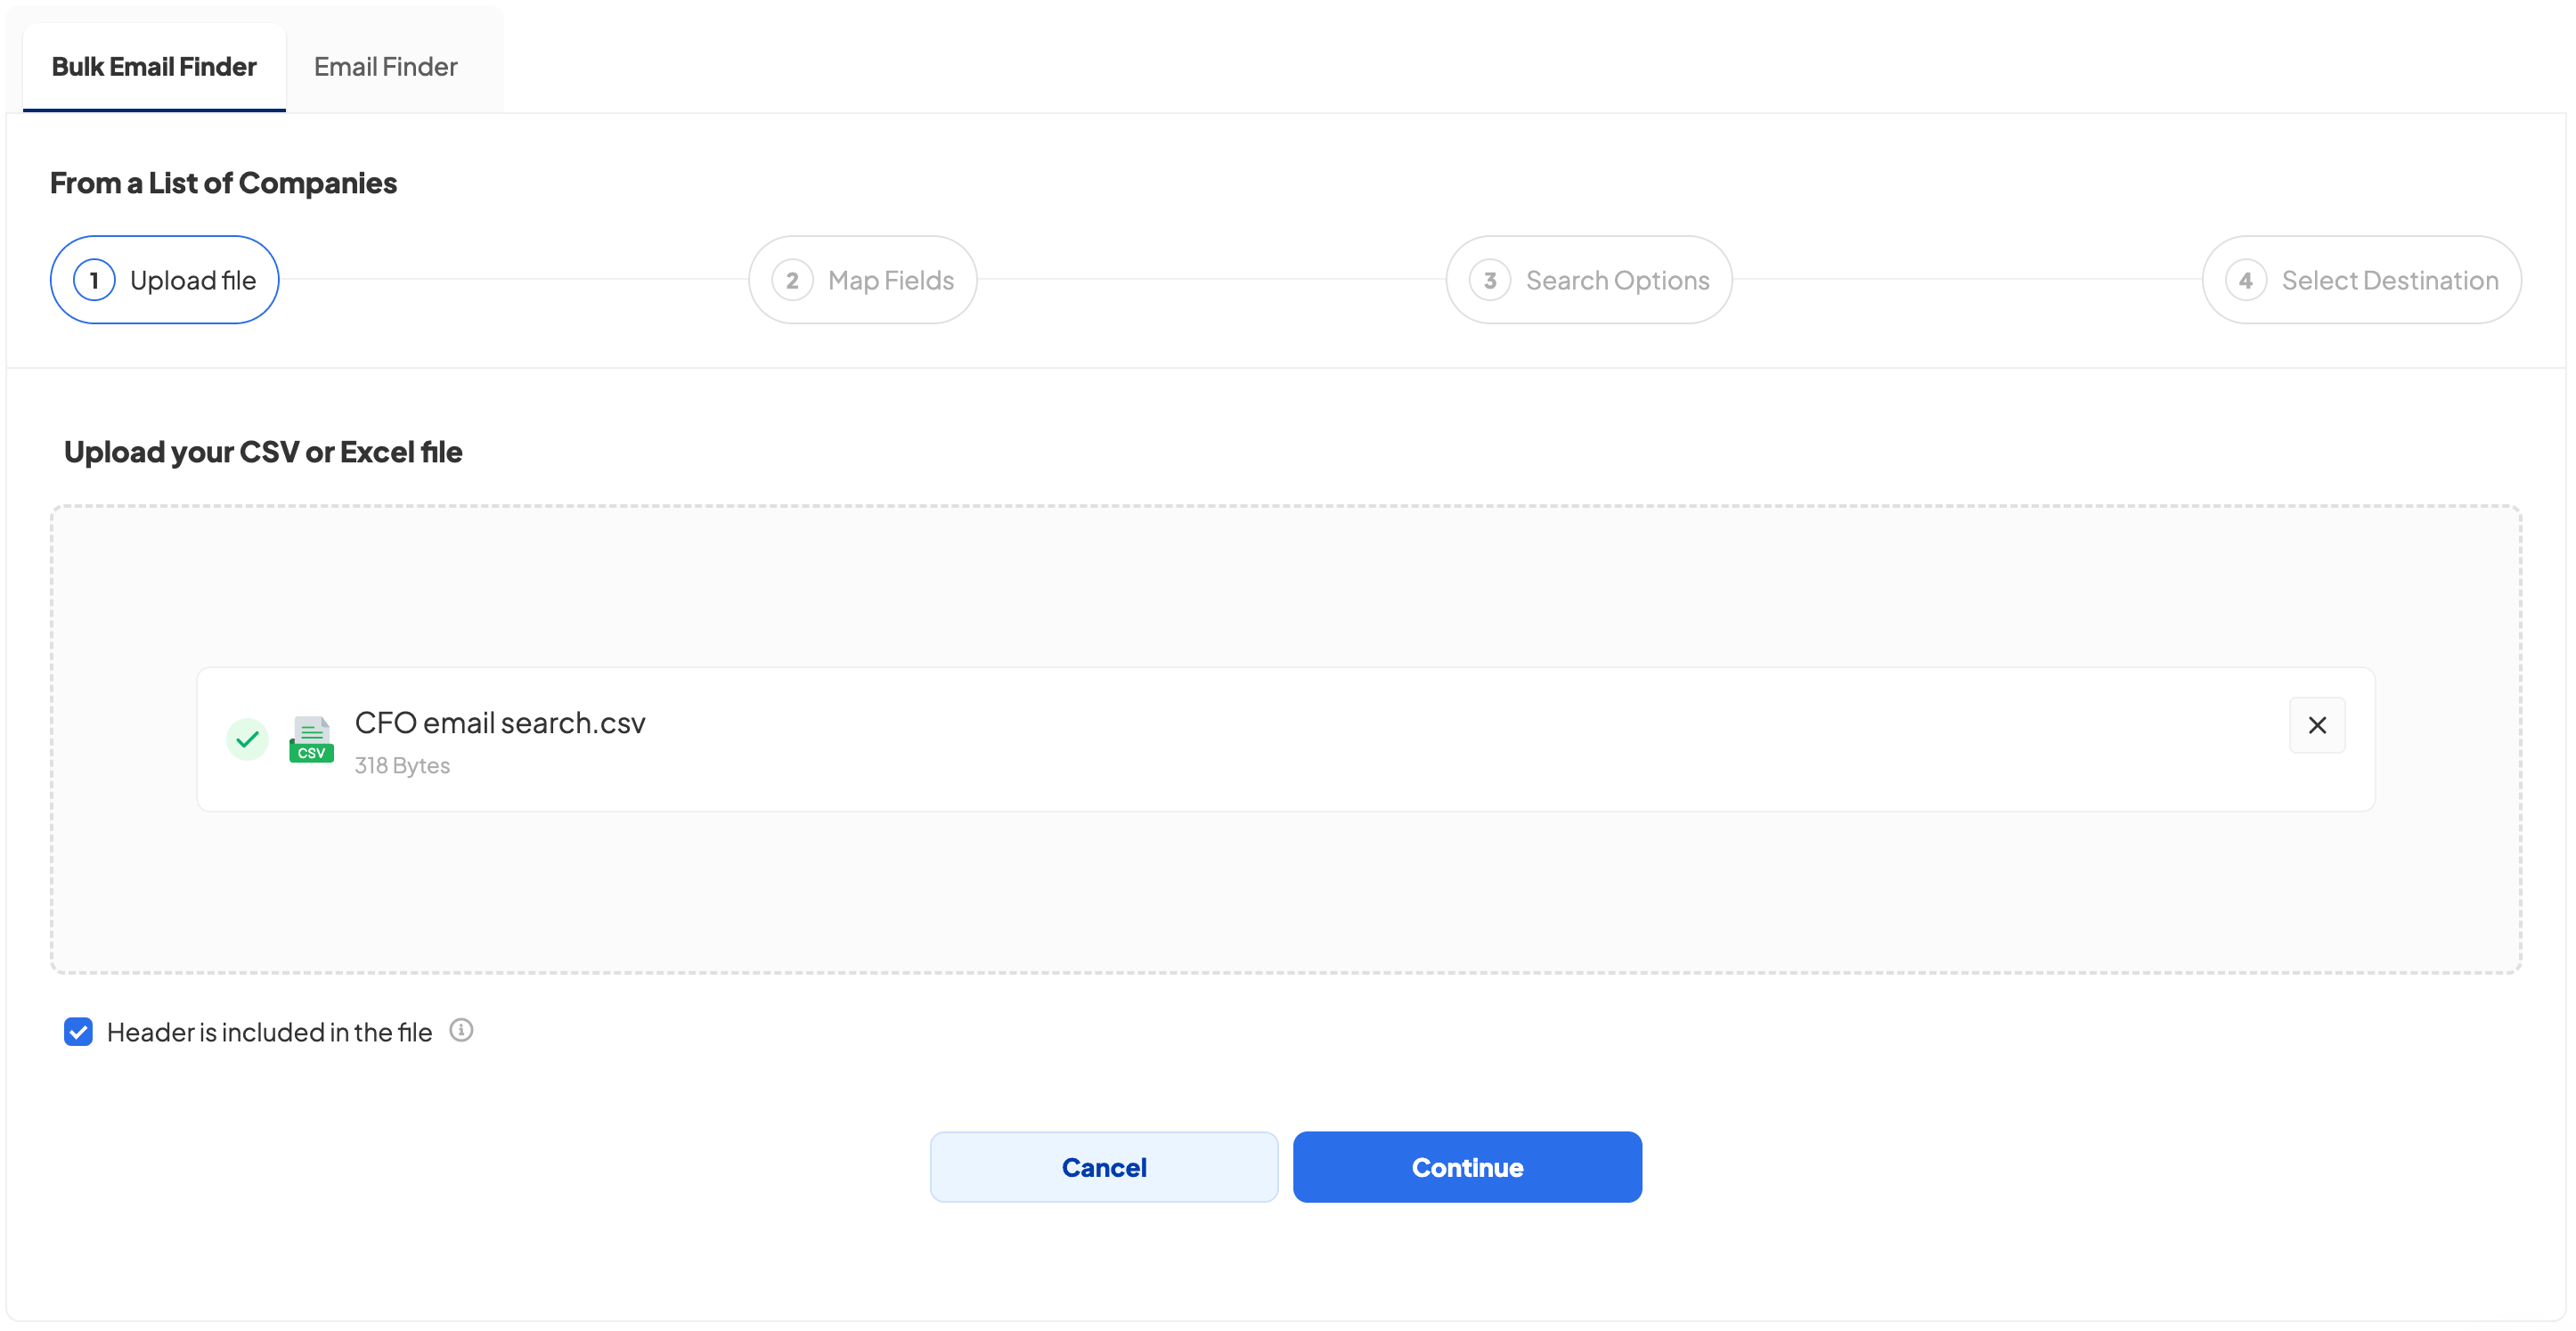Remove the uploaded CFO email search.csv file
Screen dimensions: 2576x1331
pos(2317,725)
